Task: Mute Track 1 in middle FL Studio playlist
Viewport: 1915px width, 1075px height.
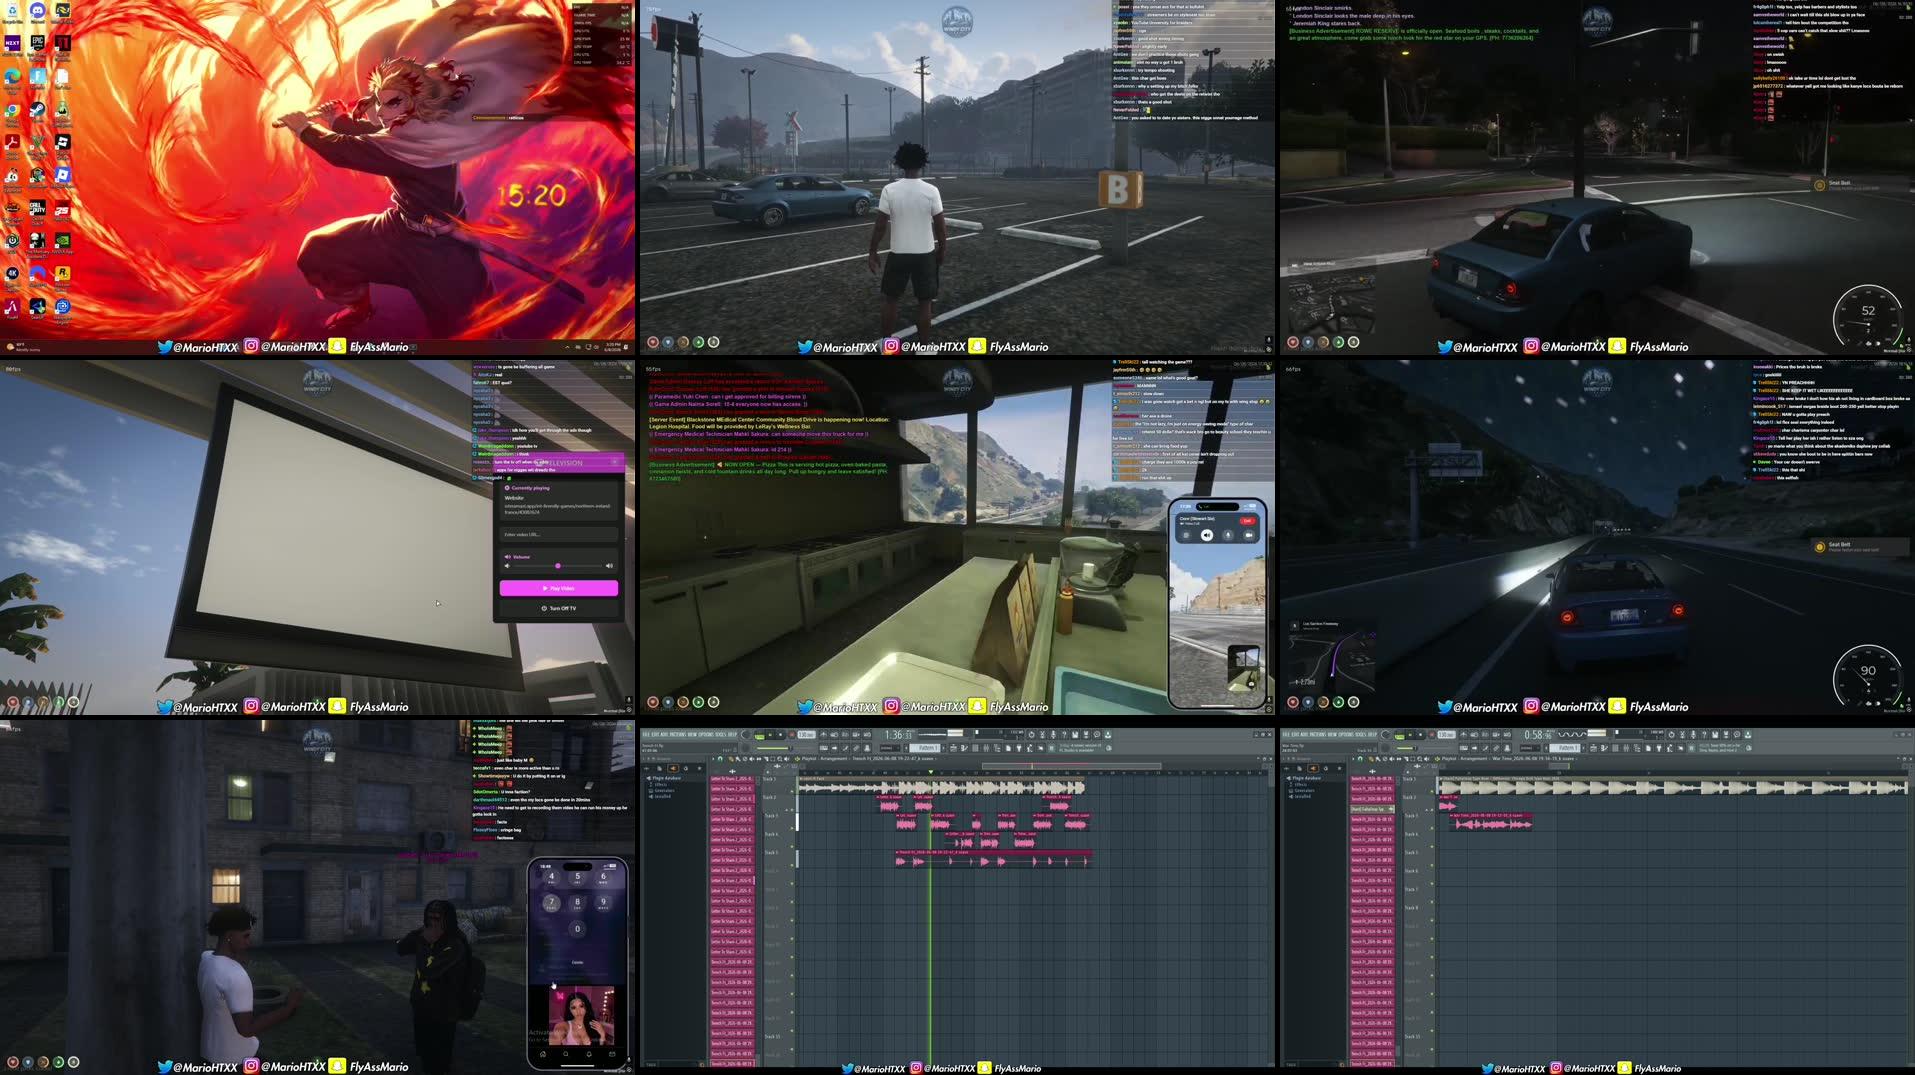Action: (792, 790)
